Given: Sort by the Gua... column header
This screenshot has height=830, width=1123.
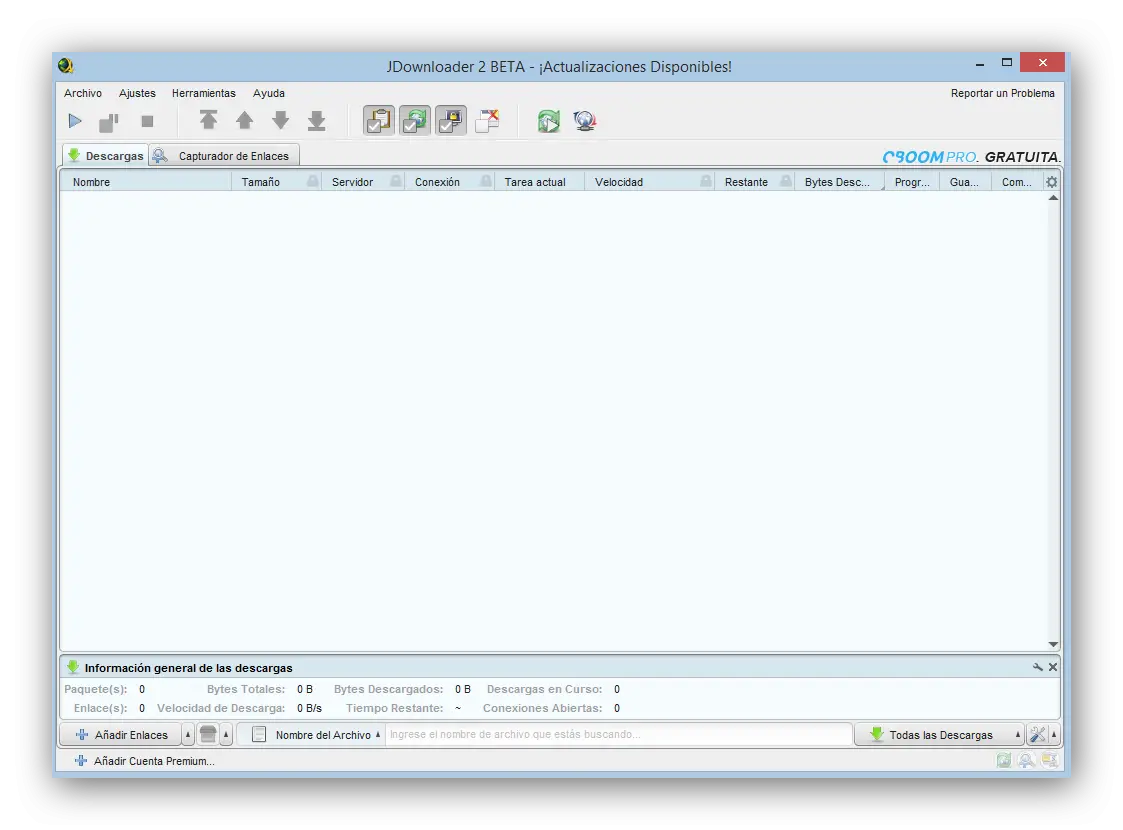Looking at the screenshot, I should [x=964, y=182].
